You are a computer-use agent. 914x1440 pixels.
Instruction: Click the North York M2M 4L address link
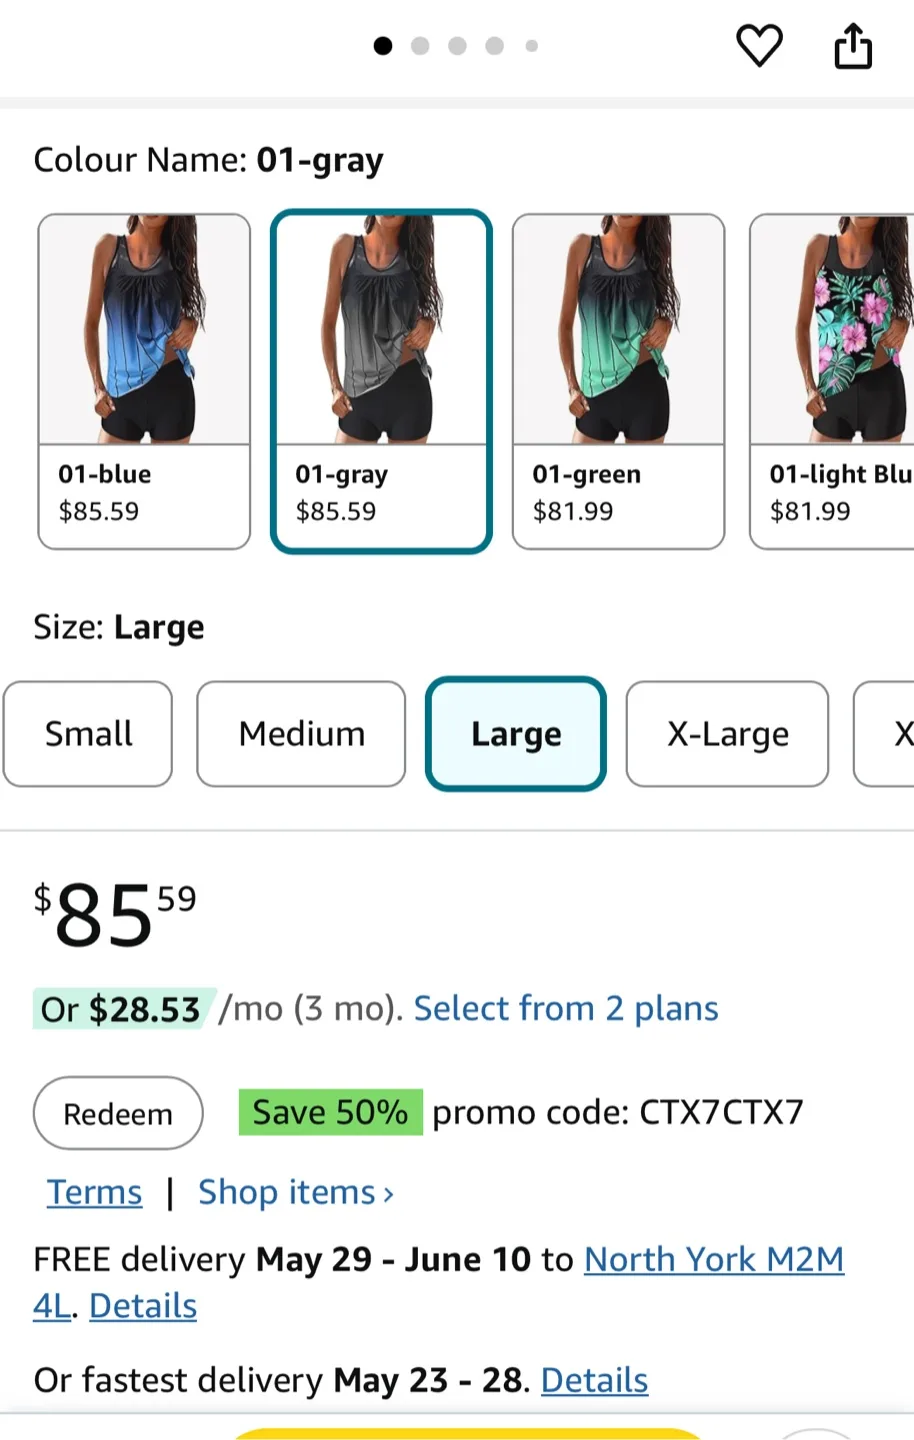click(x=713, y=1259)
